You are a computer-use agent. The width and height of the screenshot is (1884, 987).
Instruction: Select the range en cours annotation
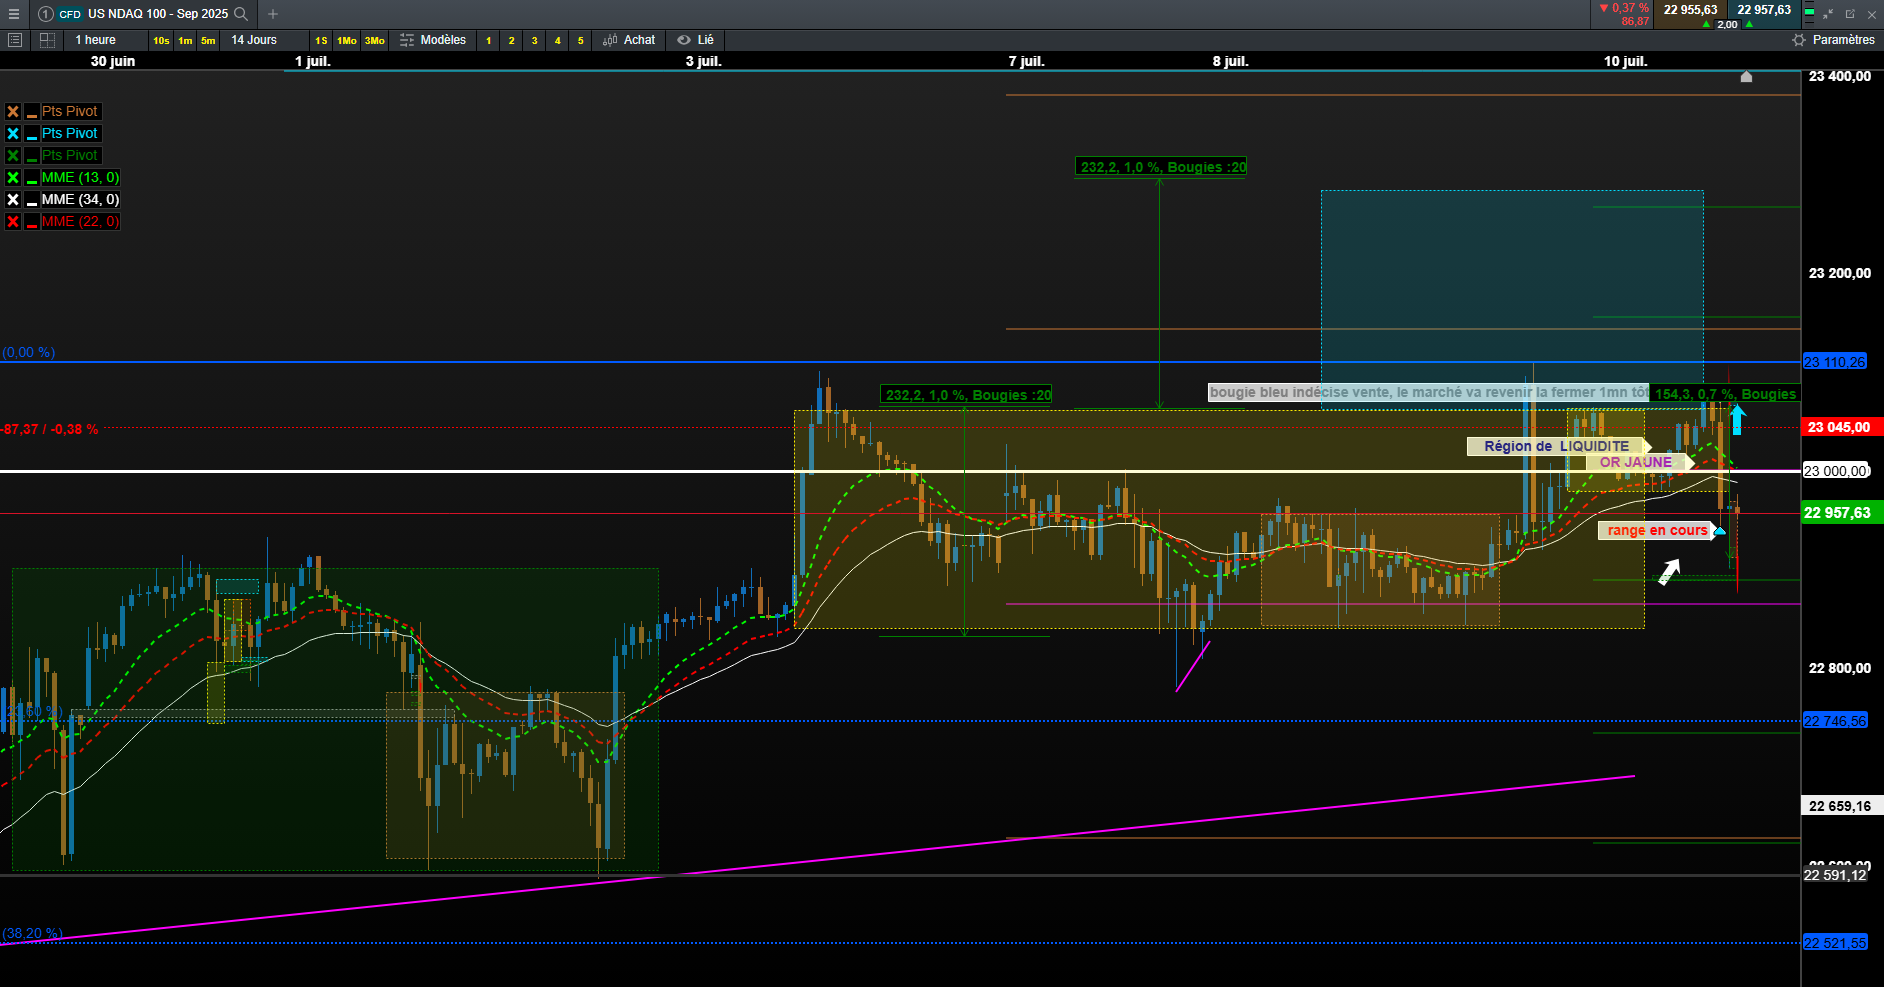[x=1658, y=531]
